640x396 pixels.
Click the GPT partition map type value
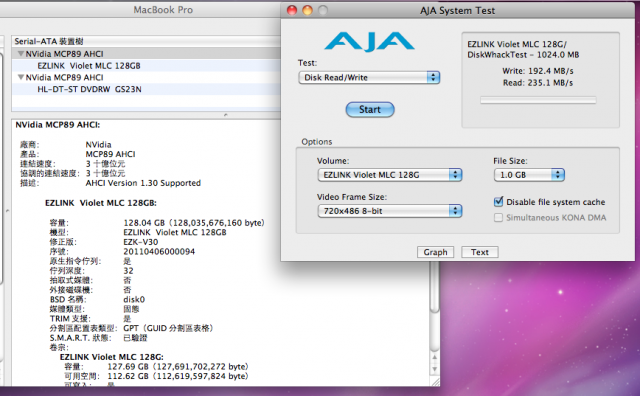(x=168, y=328)
